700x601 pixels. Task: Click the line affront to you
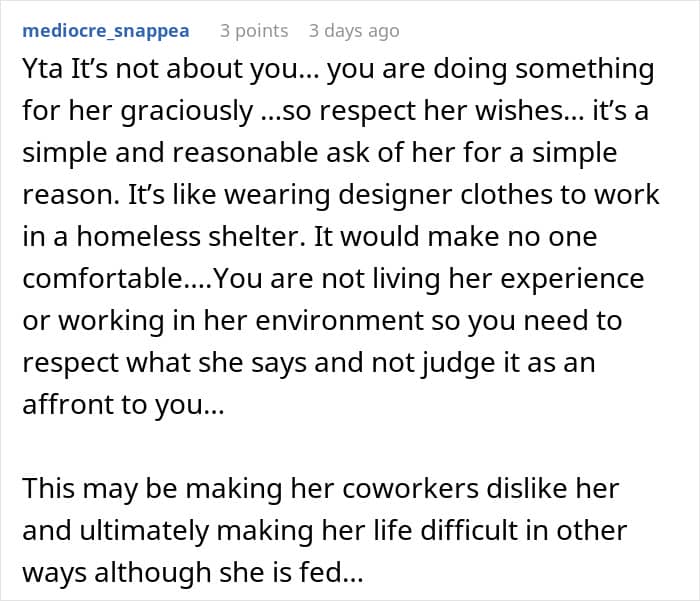click(123, 405)
